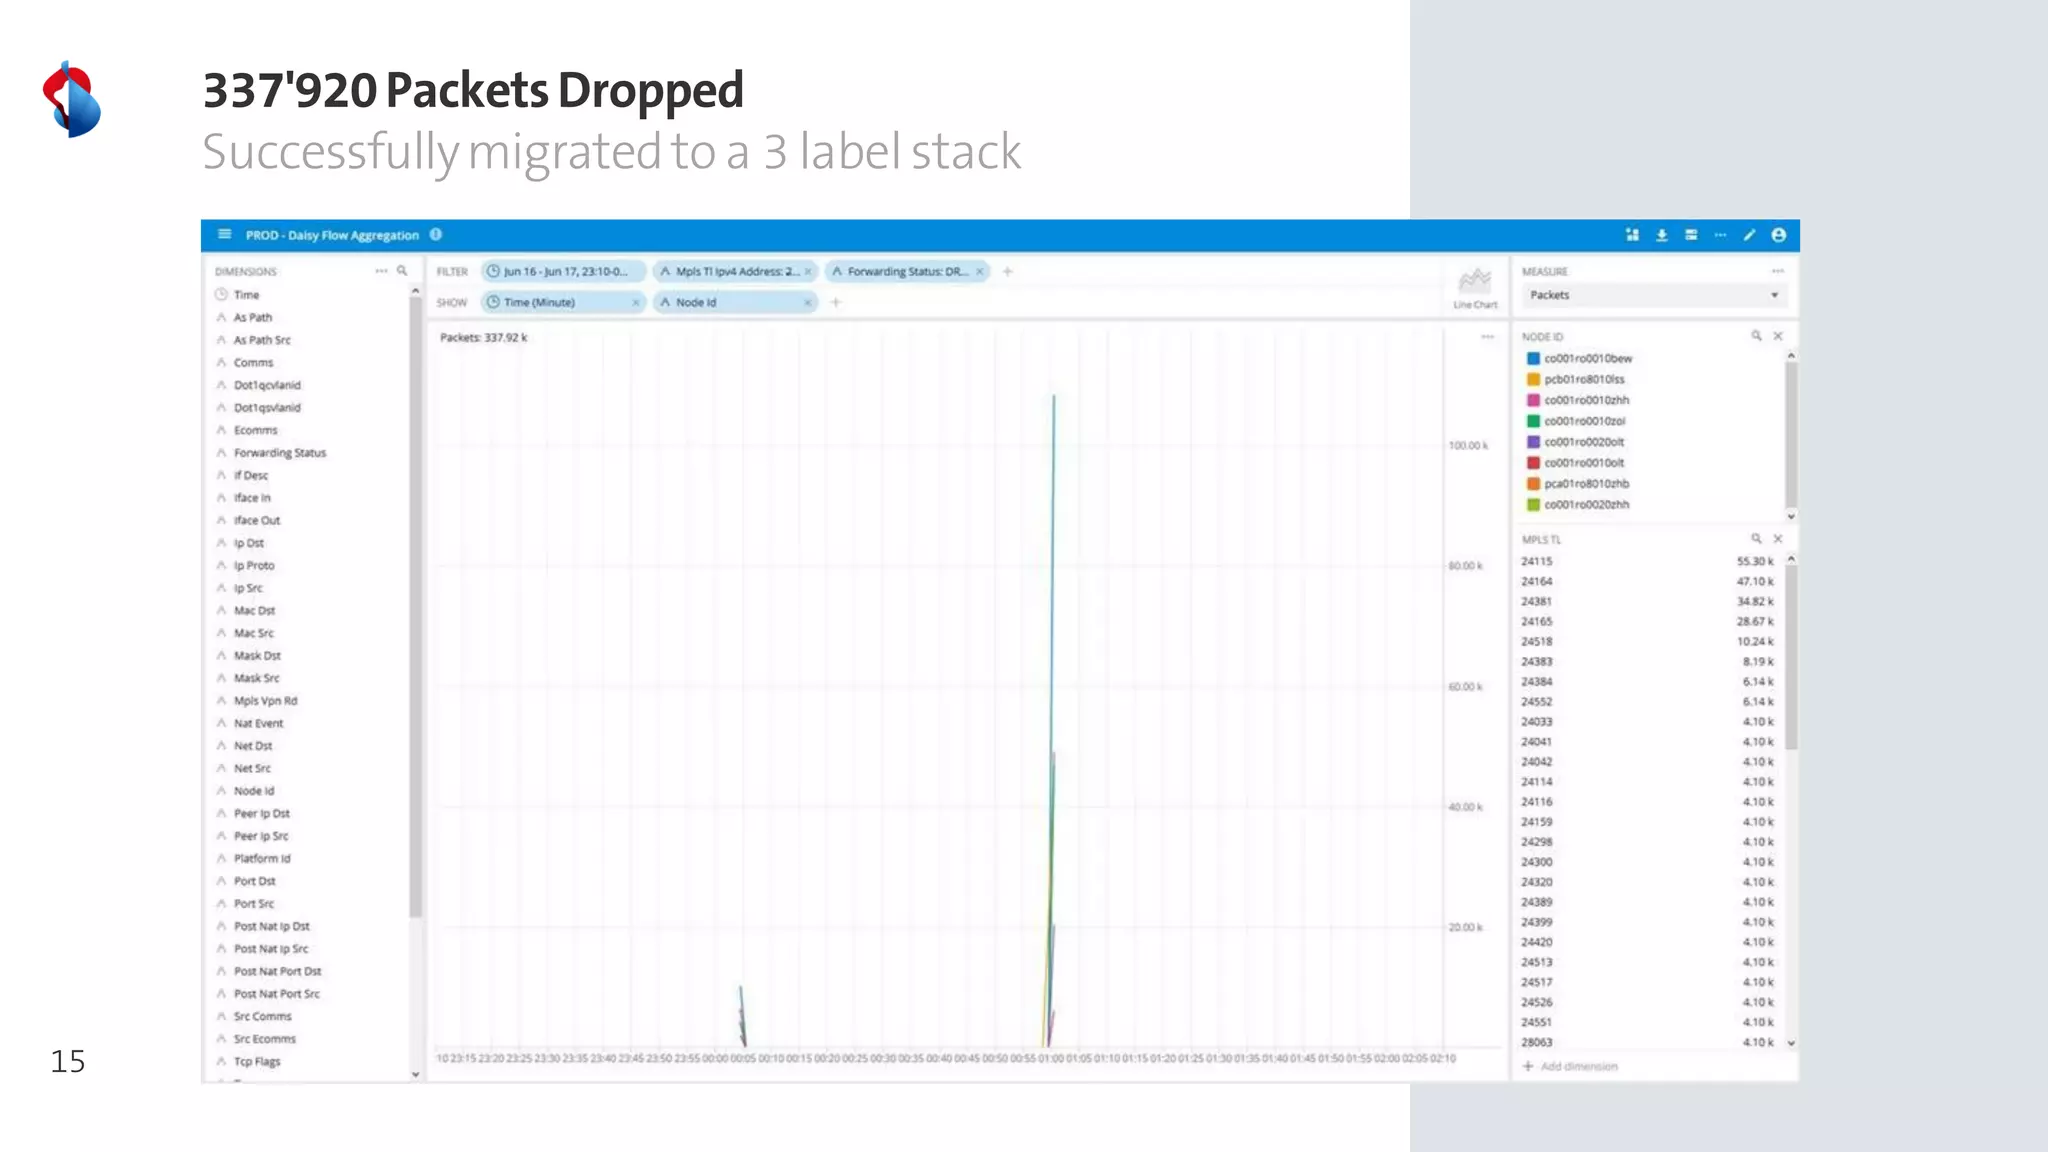The image size is (2048, 1152).
Task: Search dimensions with the magnifier icon
Action: [x=402, y=271]
